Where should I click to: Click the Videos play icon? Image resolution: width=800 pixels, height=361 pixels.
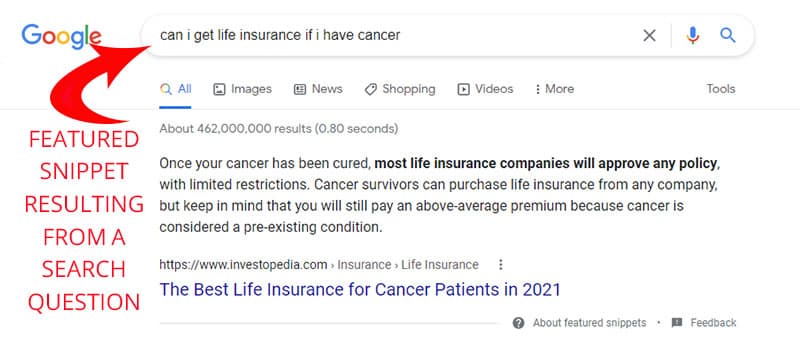pyautogui.click(x=463, y=89)
